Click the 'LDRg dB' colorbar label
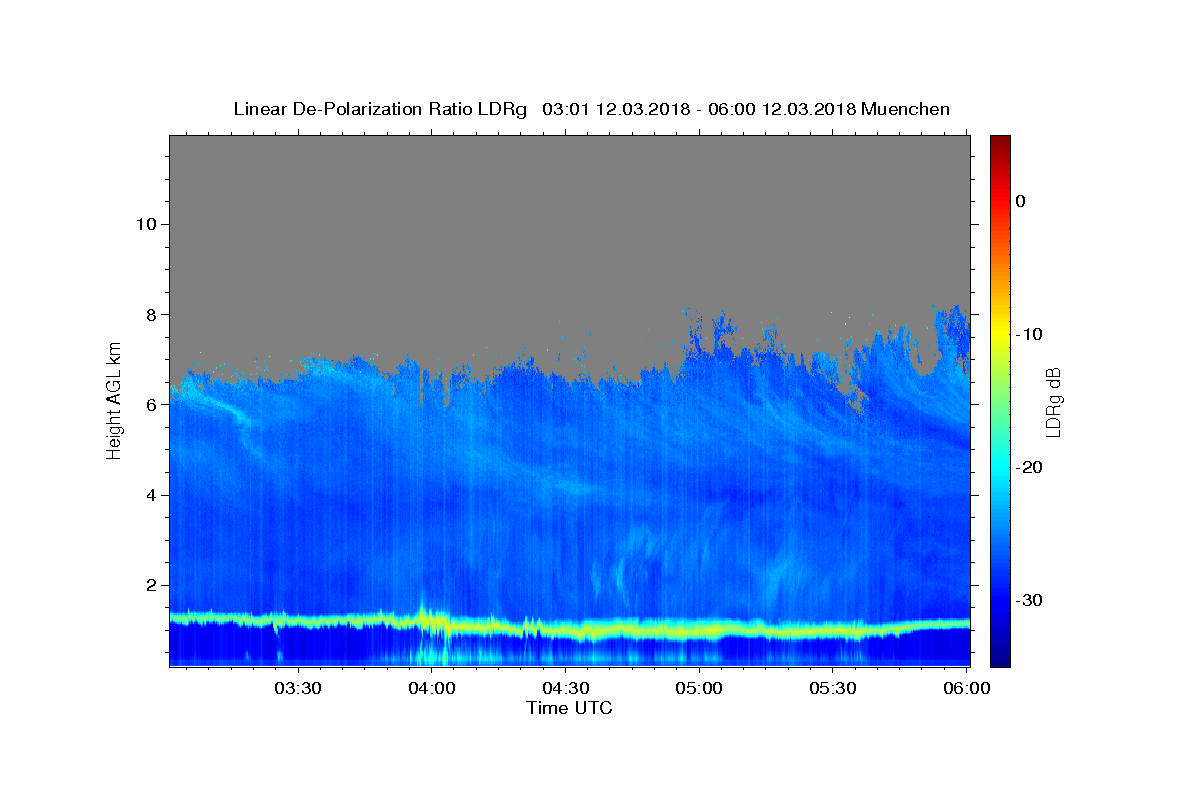Viewport: 1200px width, 800px height. [x=1052, y=401]
